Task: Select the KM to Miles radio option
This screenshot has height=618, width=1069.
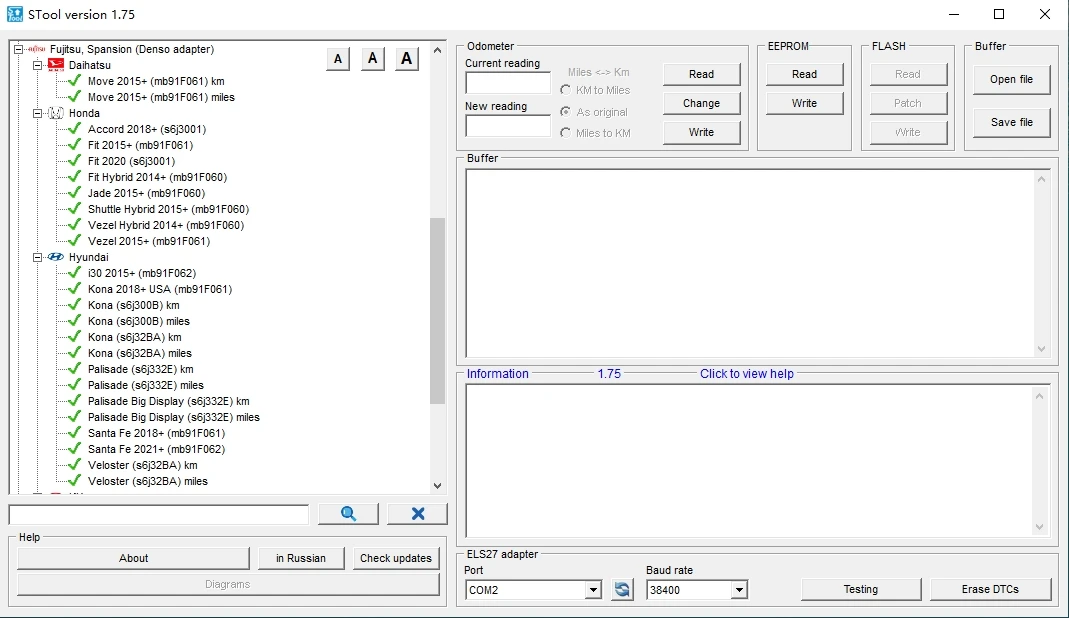Action: (x=566, y=90)
